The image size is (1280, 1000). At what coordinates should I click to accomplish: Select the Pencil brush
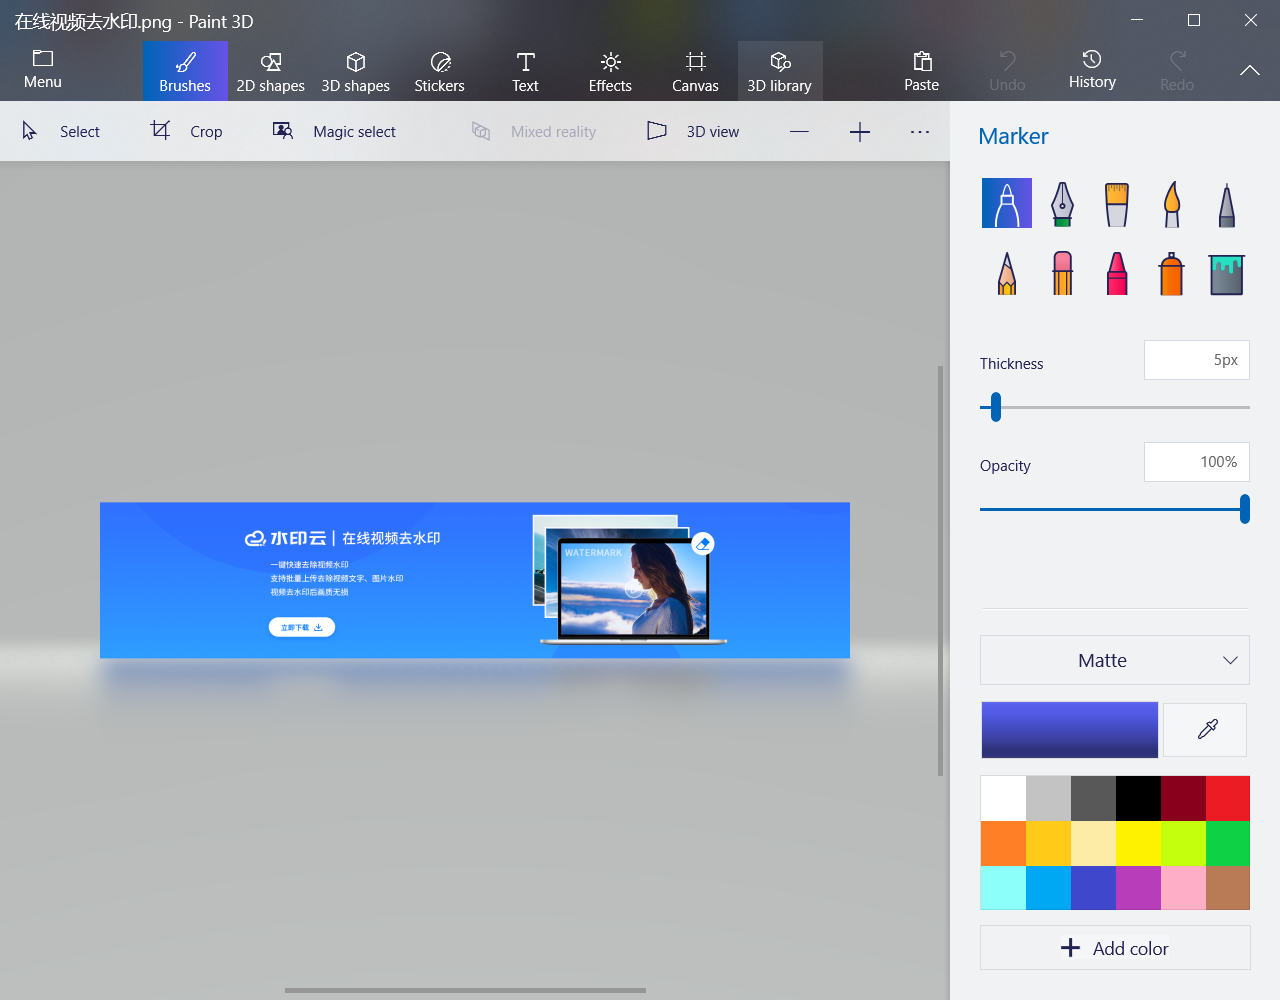[x=1007, y=273]
